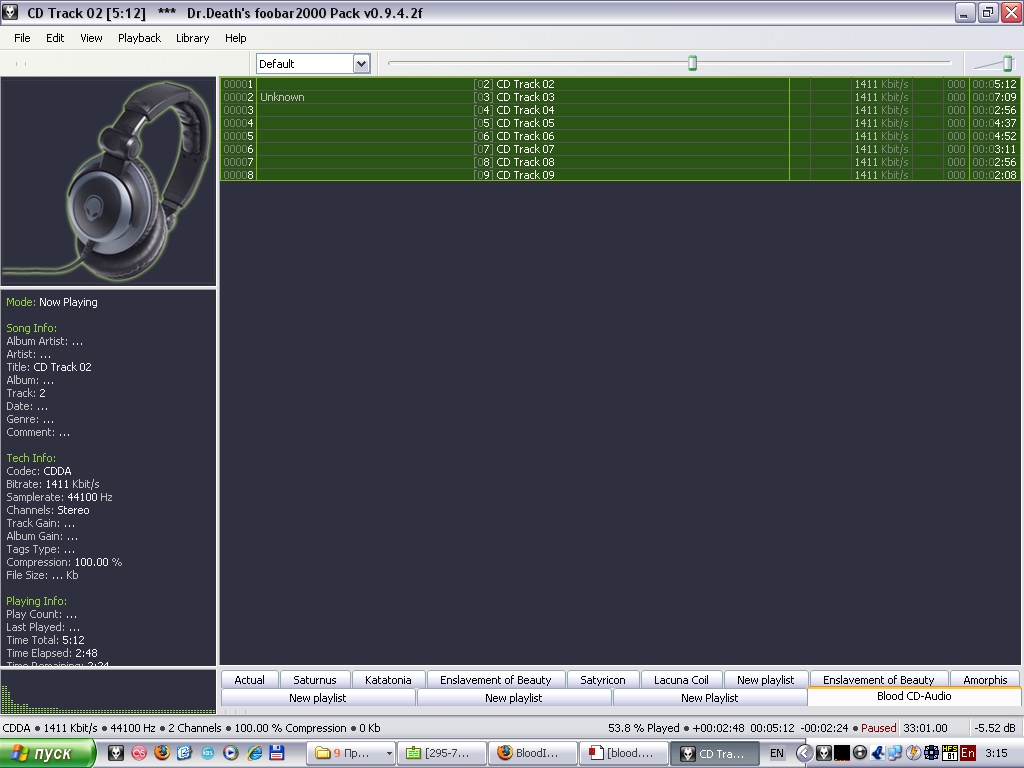Click the HFS 81 tray icon
The width and height of the screenshot is (1024, 768).
(x=950, y=753)
